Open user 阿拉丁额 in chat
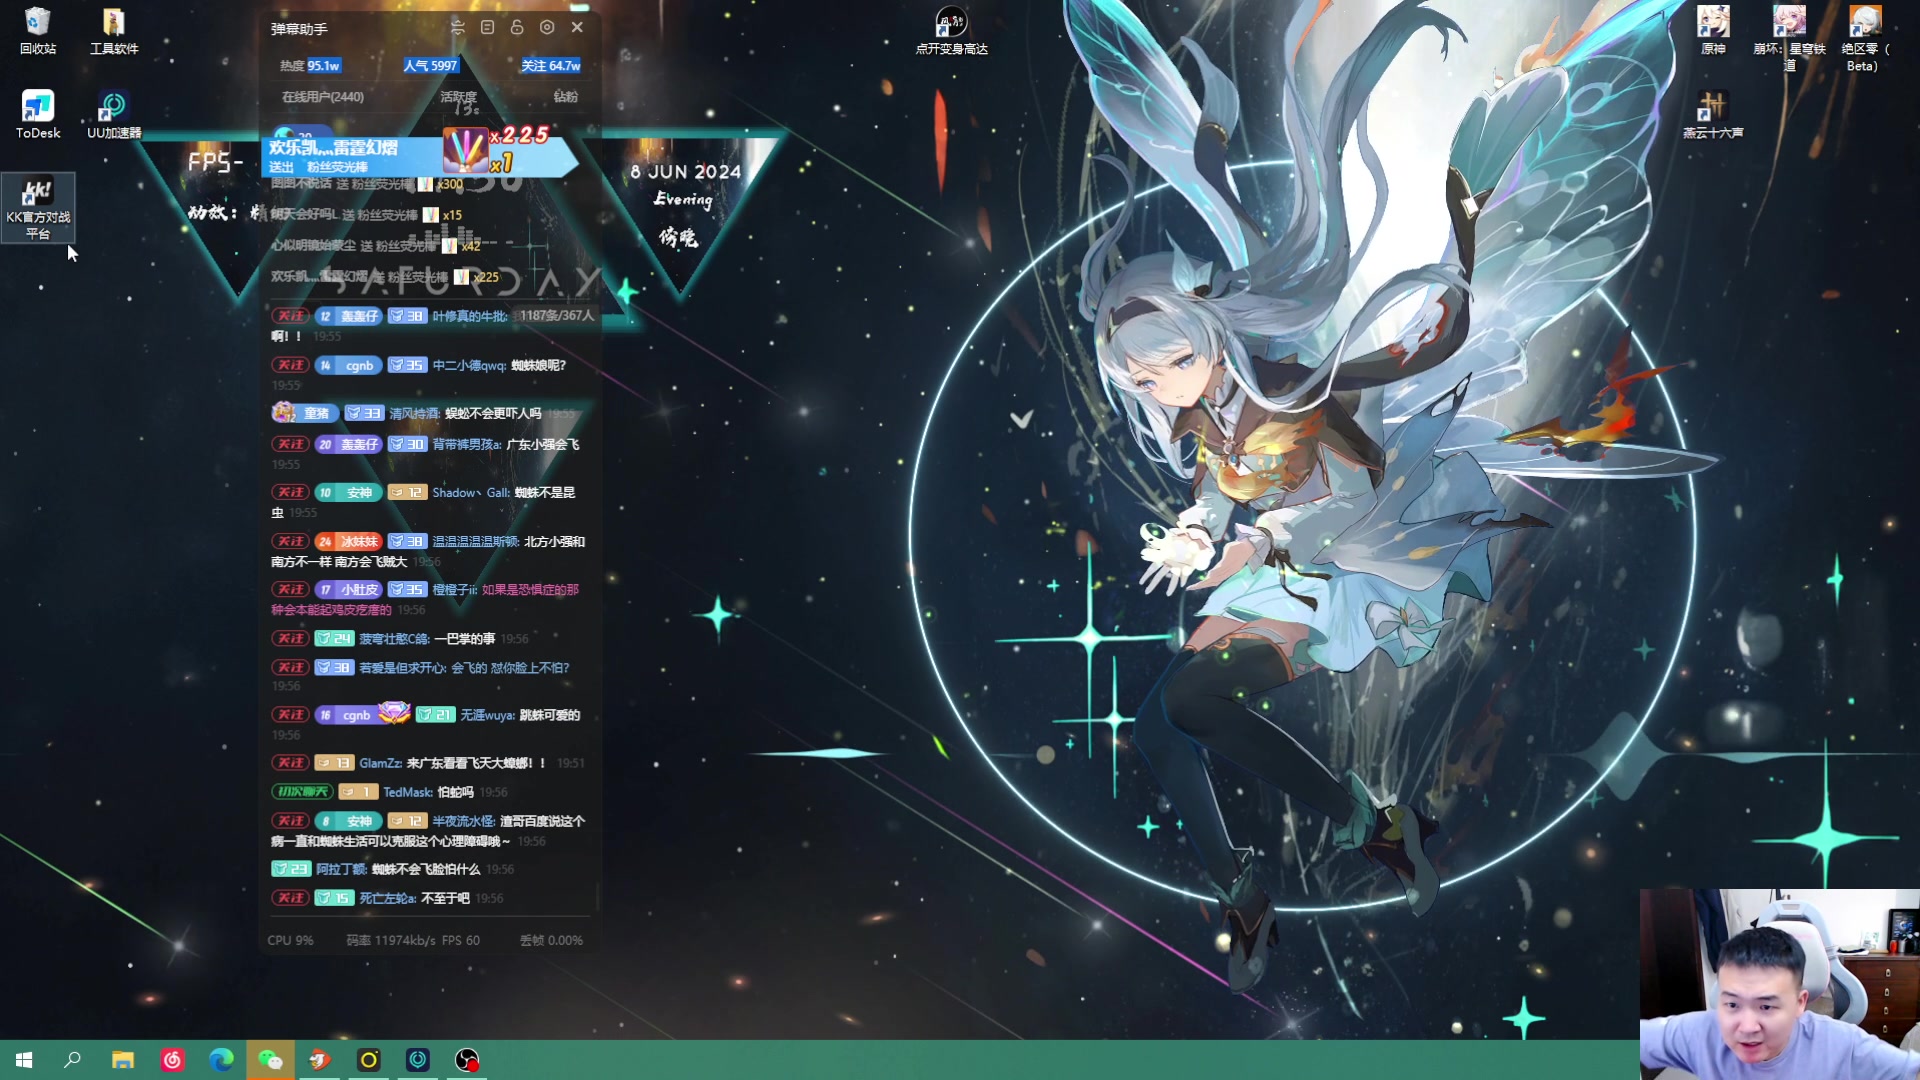The width and height of the screenshot is (1920, 1080). 341,869
